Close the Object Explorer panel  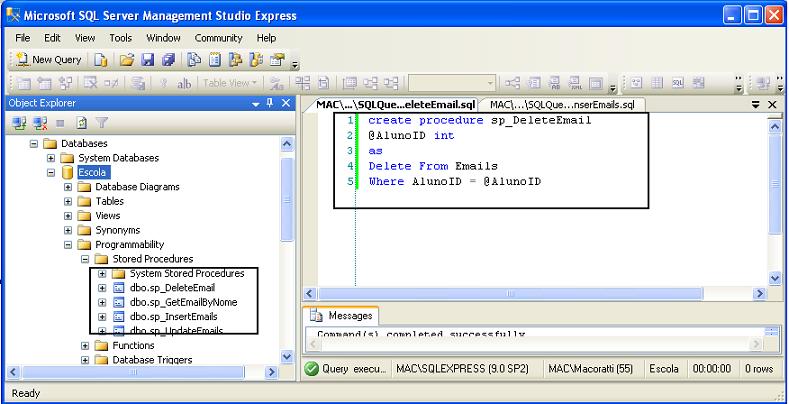pos(285,103)
